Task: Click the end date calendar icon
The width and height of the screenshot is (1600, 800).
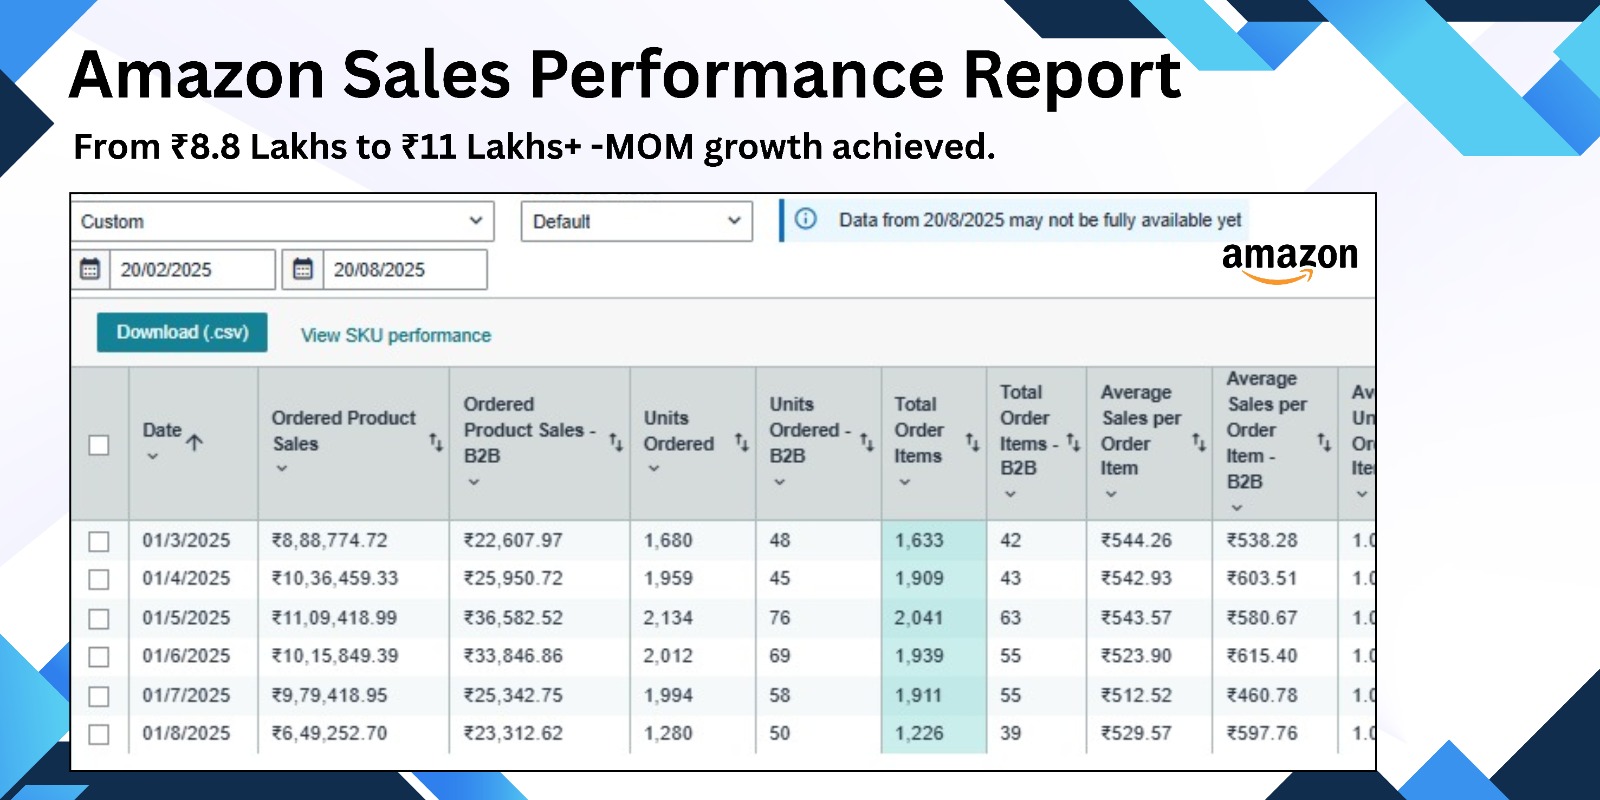Action: coord(303,269)
